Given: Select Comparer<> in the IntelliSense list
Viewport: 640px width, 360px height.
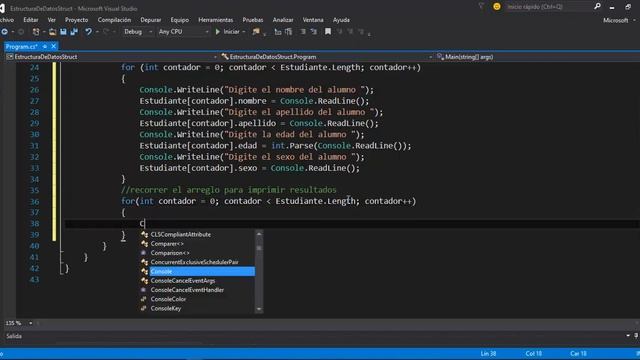Looking at the screenshot, I should pos(167,244).
